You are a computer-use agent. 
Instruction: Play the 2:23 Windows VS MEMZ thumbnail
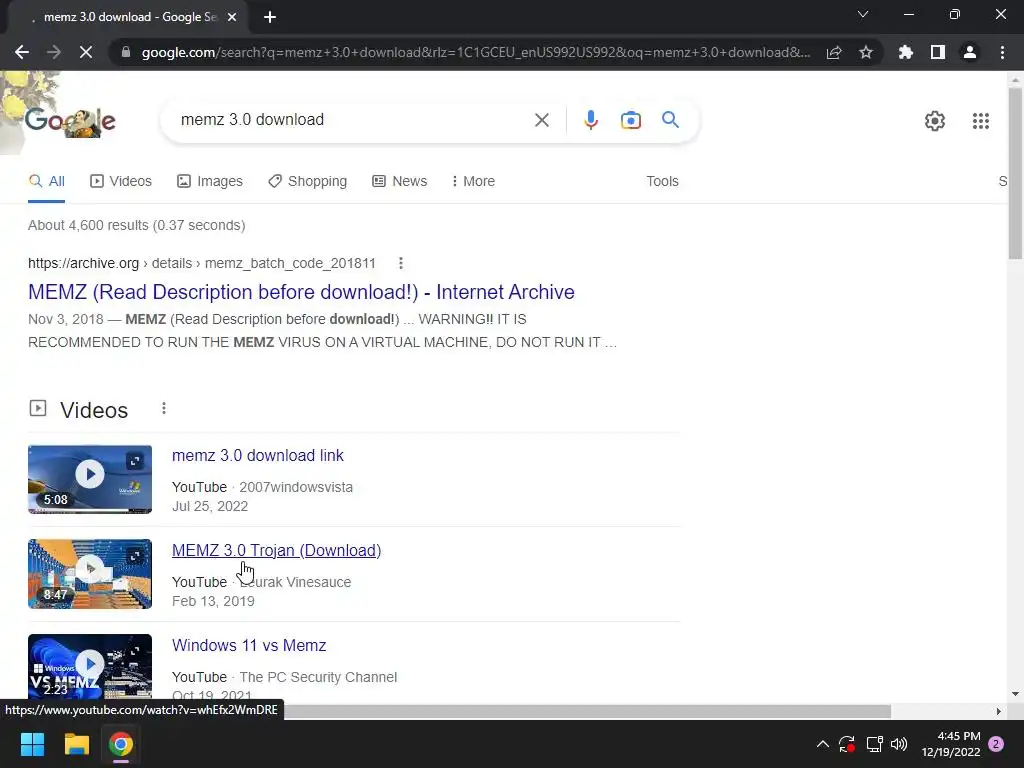click(x=89, y=667)
